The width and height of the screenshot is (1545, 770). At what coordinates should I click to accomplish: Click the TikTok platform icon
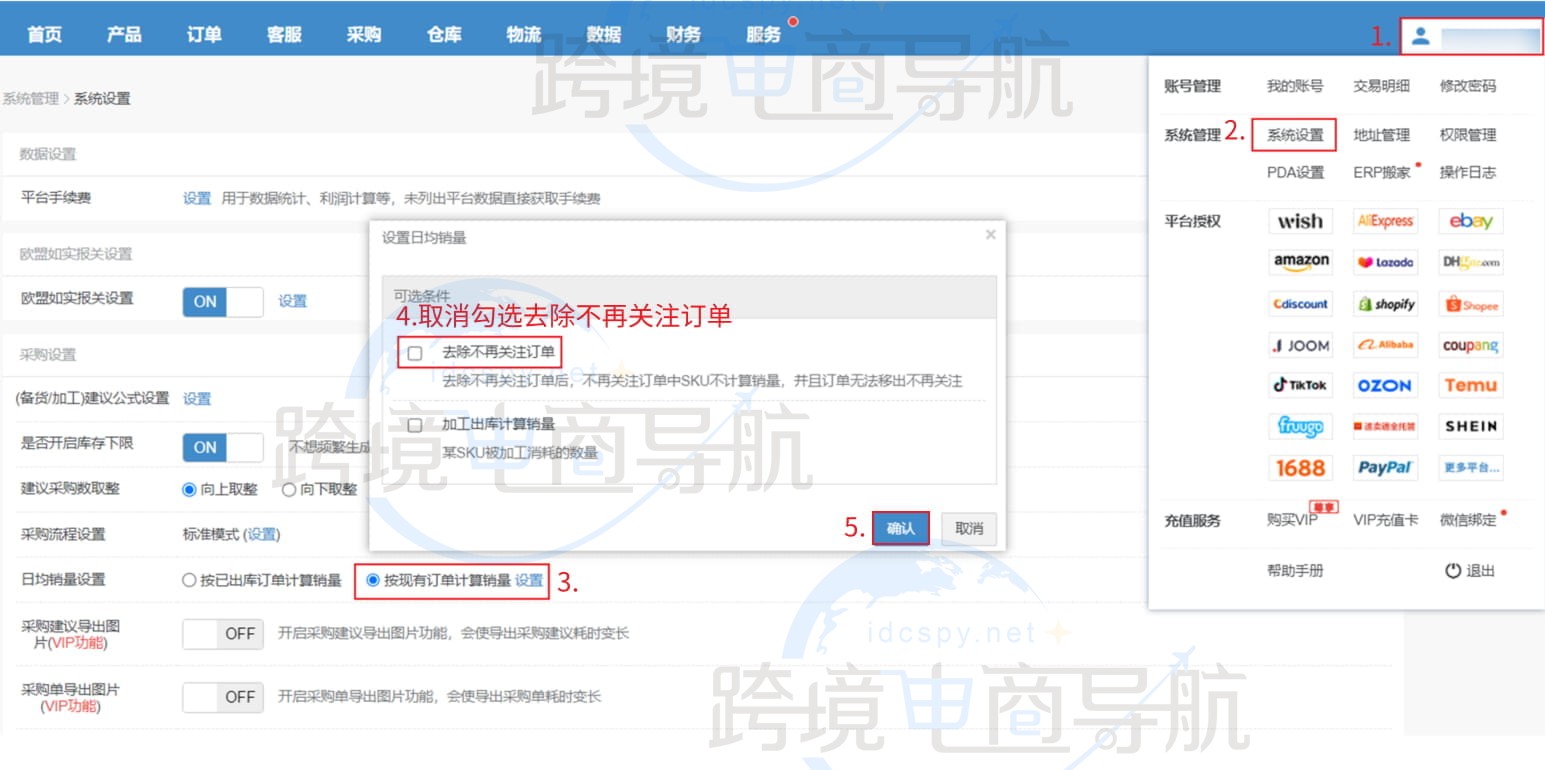1300,385
